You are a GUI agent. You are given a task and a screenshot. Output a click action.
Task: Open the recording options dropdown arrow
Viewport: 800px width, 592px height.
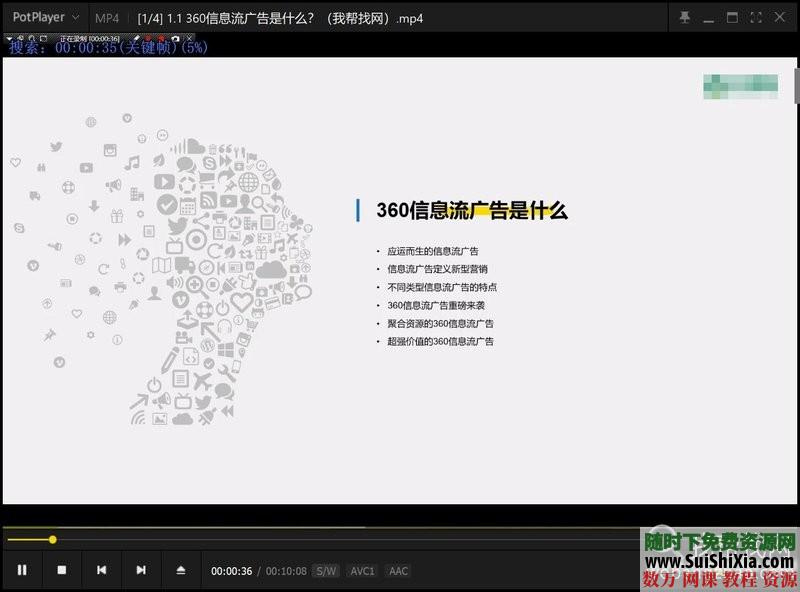(x=9, y=38)
